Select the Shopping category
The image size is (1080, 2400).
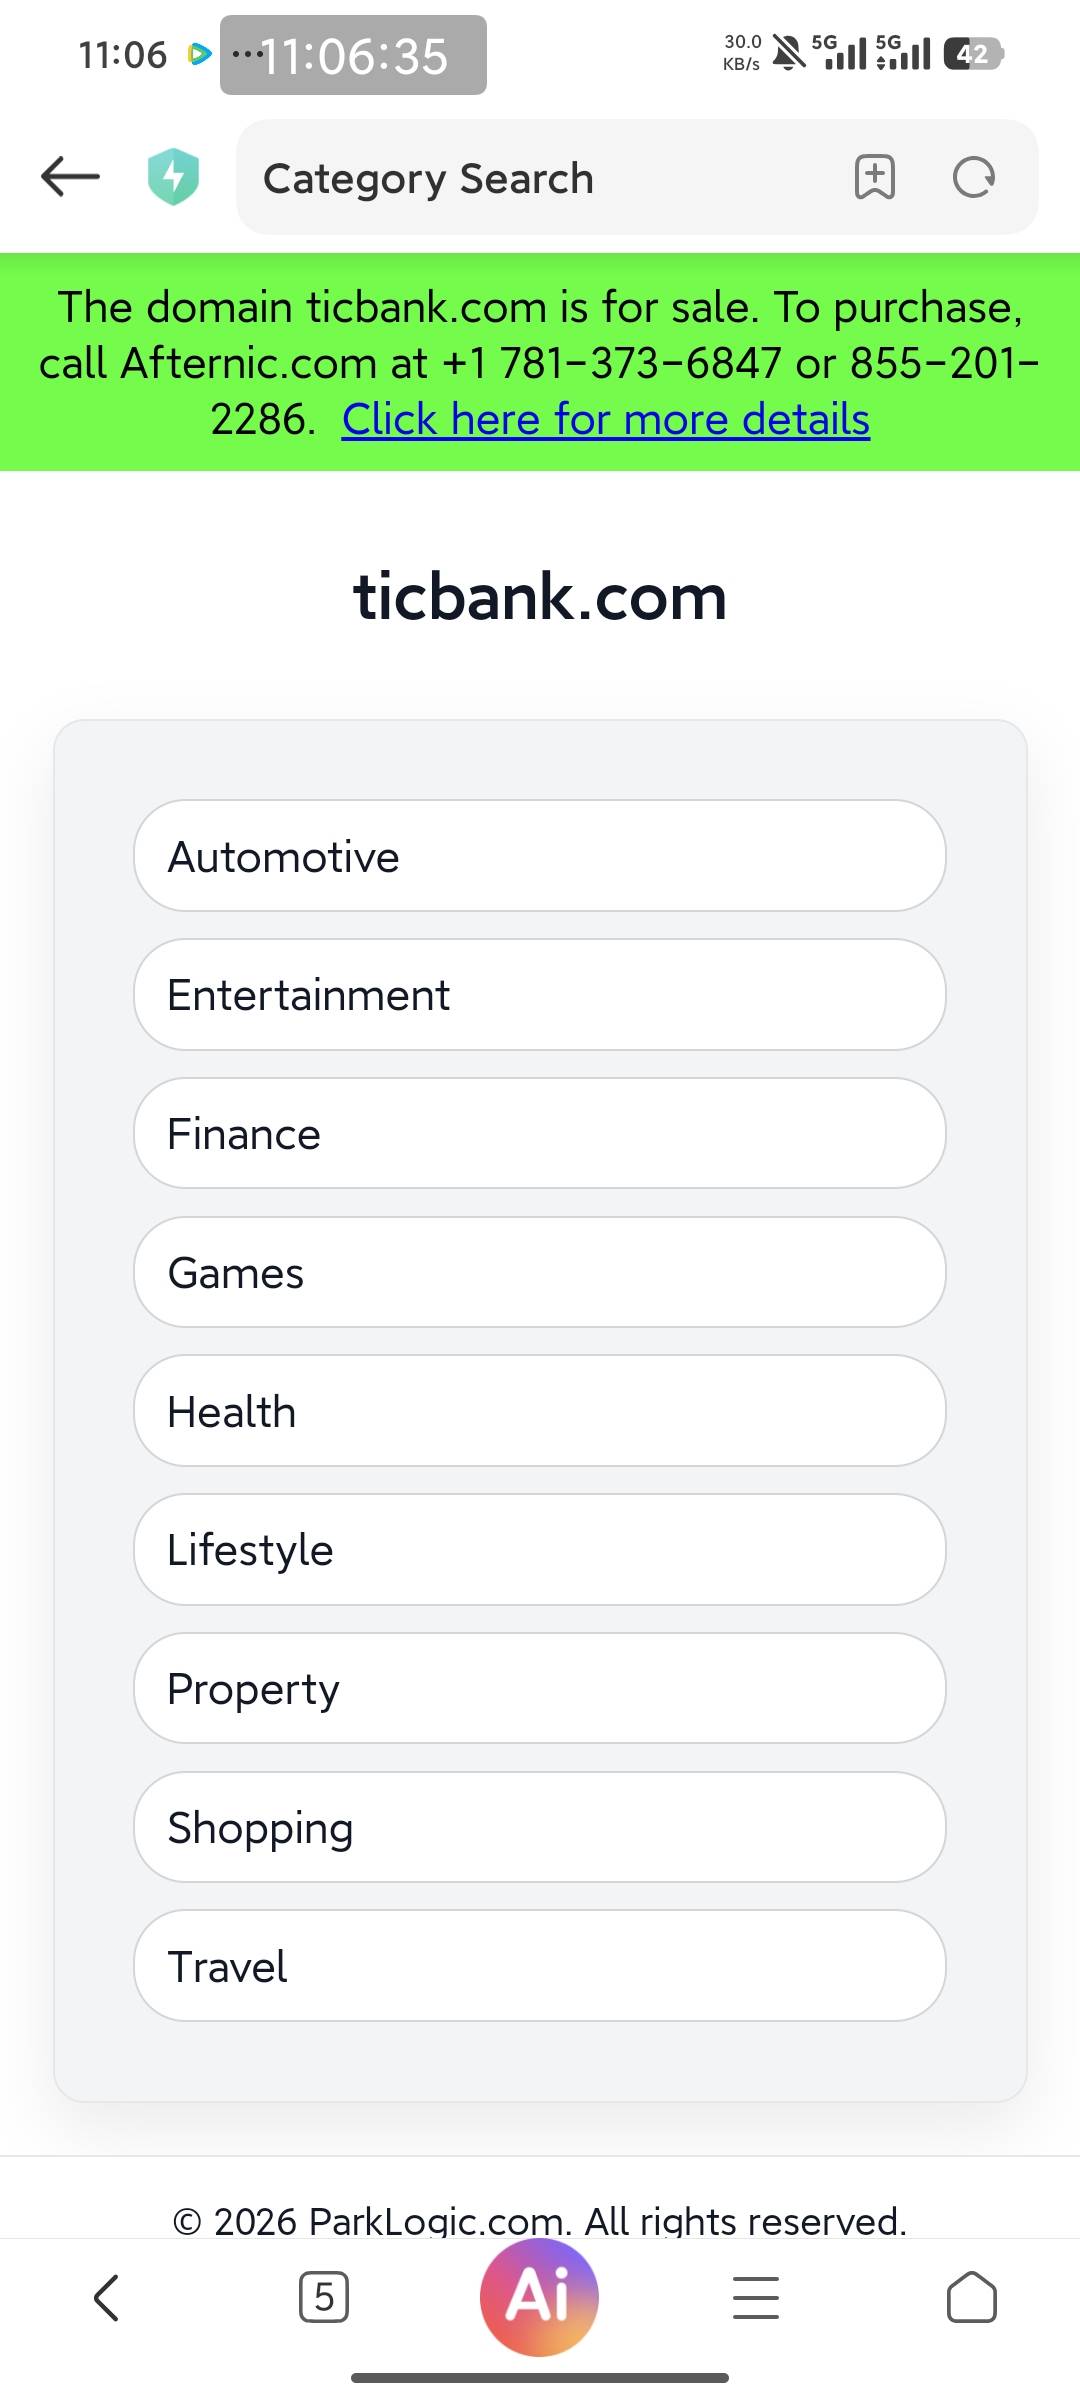click(540, 1828)
